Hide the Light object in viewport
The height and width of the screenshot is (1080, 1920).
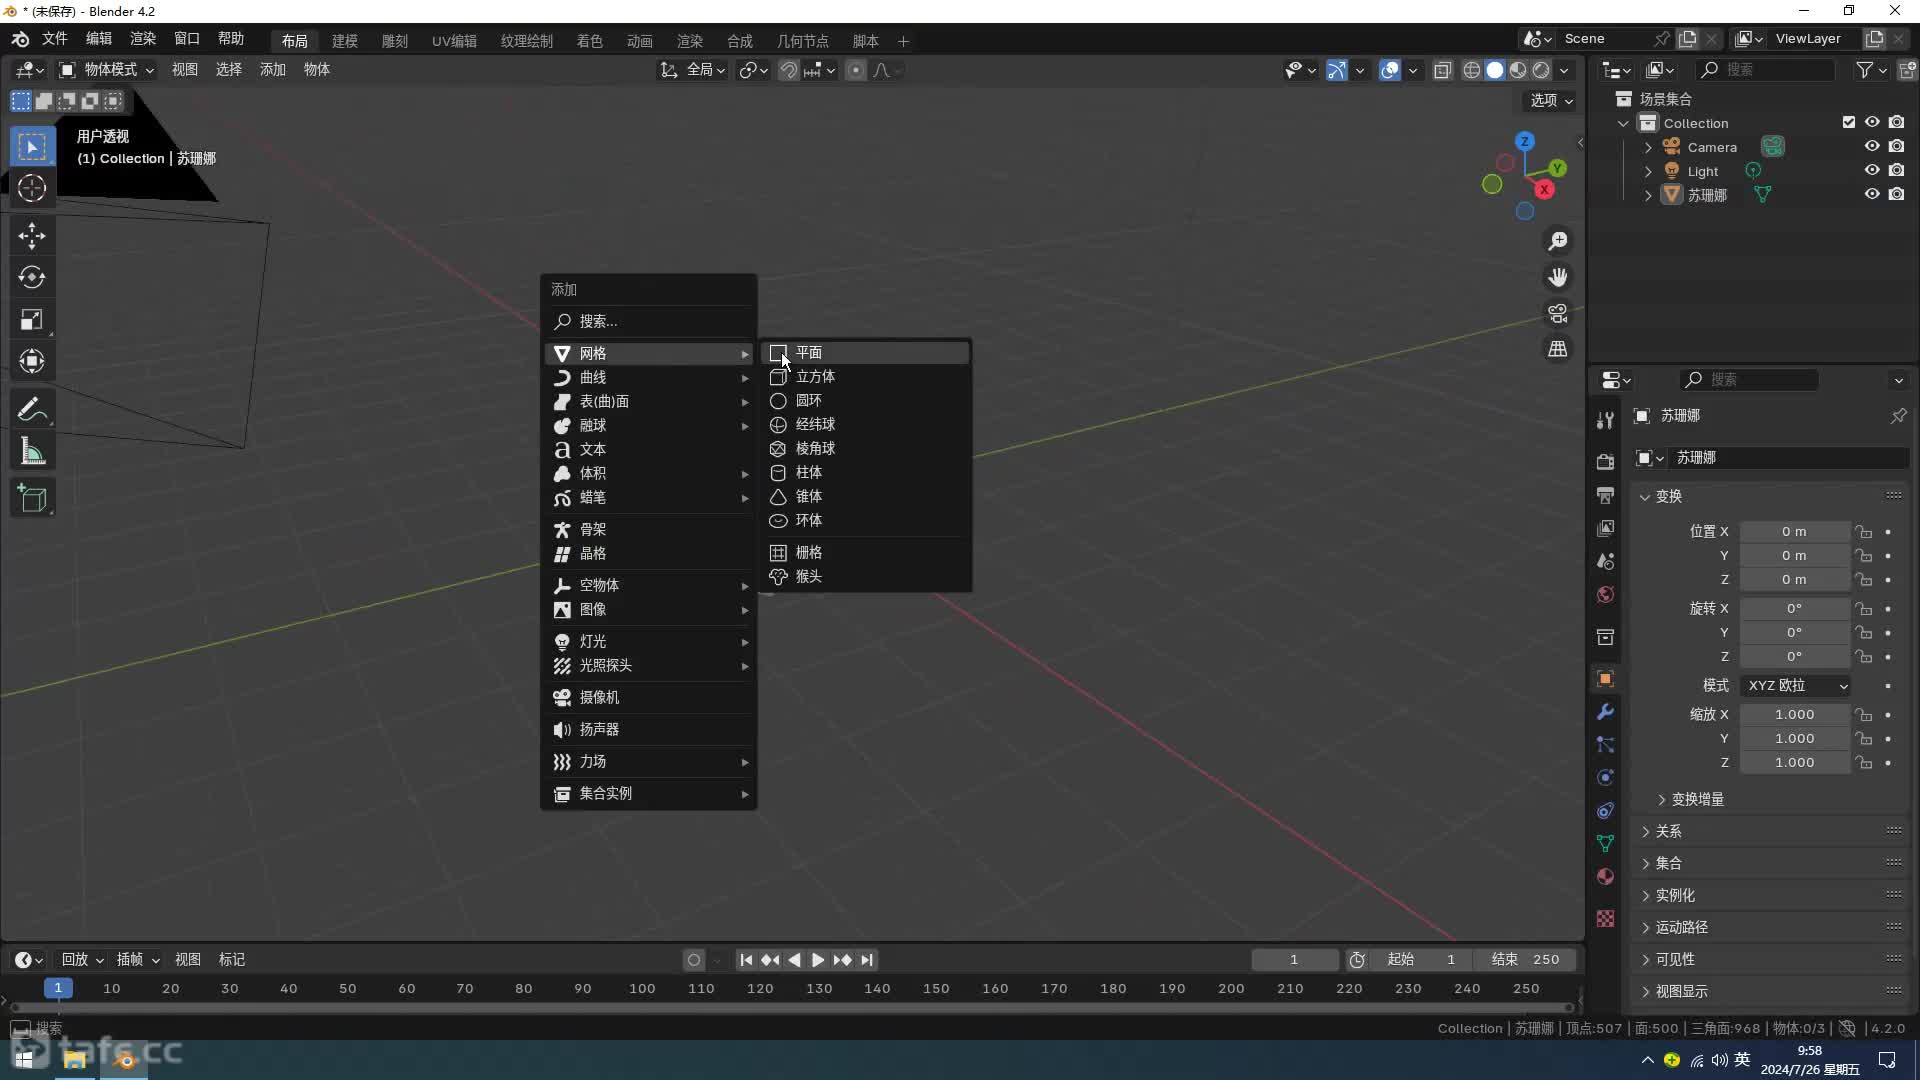pos(1872,170)
